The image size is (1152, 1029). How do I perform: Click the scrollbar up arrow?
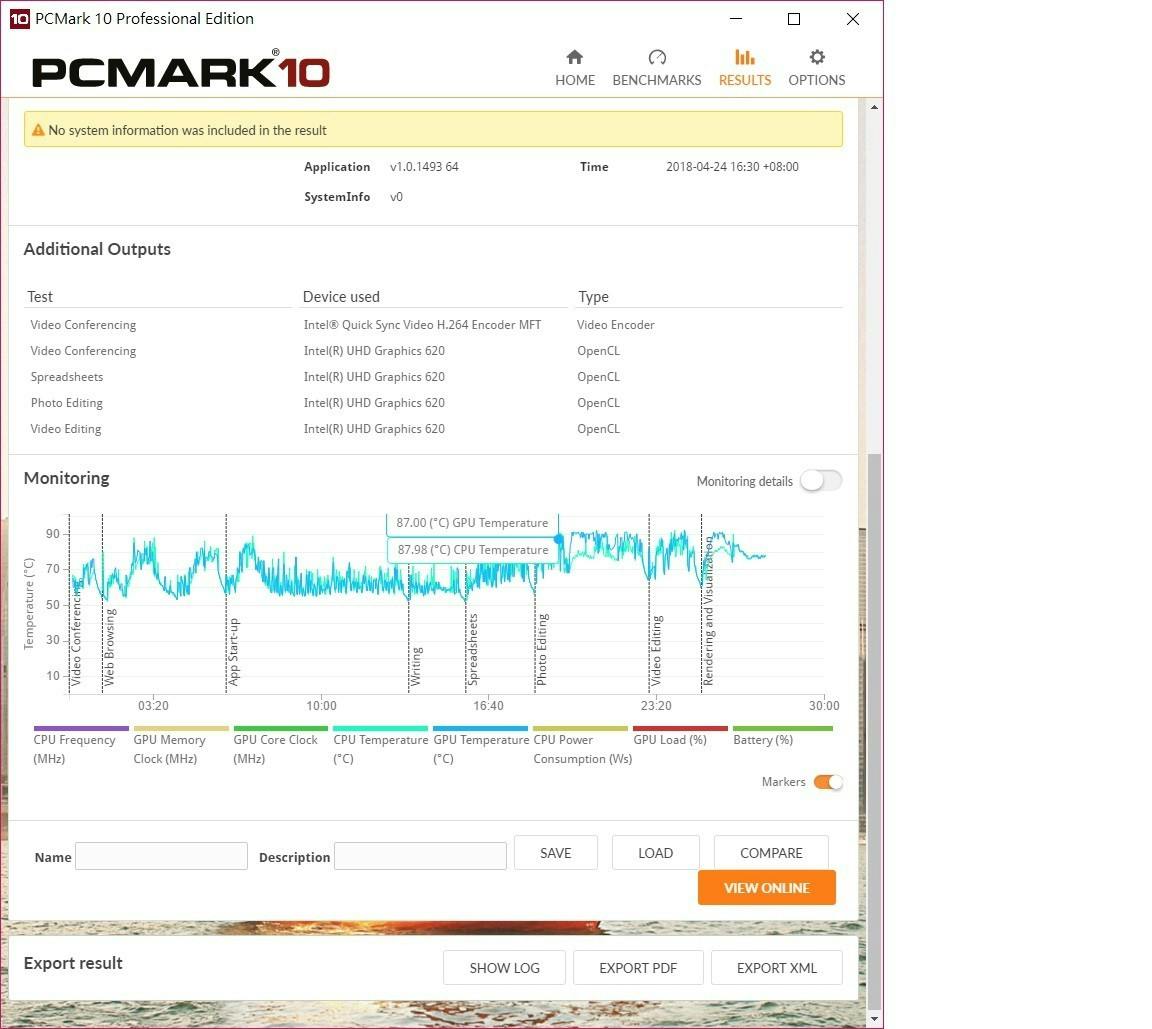(874, 107)
